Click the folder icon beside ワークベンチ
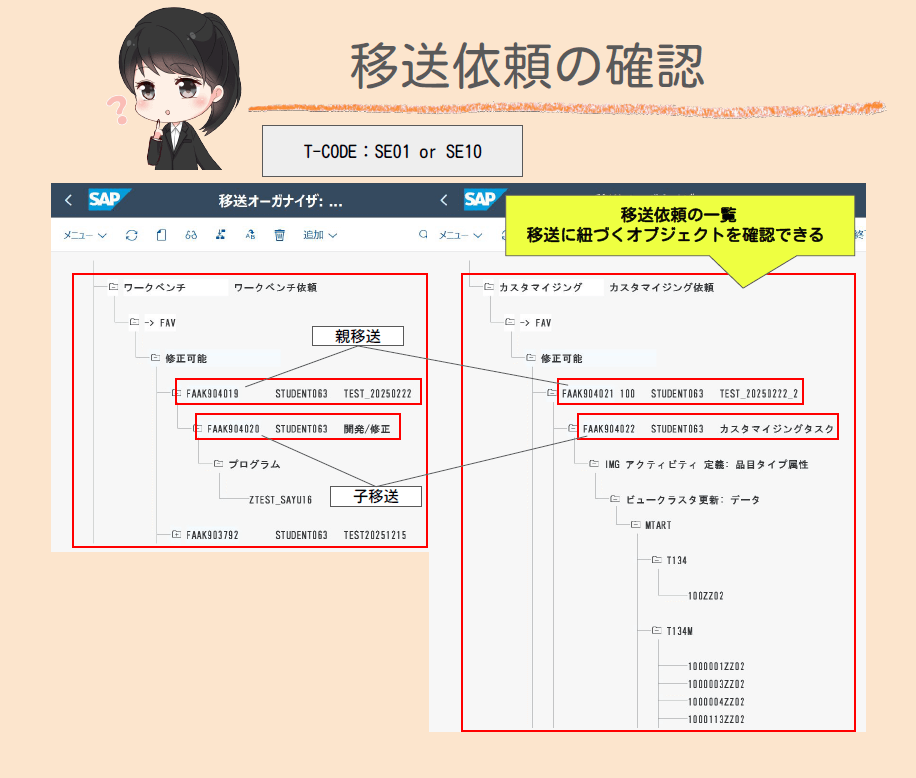The width and height of the screenshot is (916, 778). tap(115, 287)
